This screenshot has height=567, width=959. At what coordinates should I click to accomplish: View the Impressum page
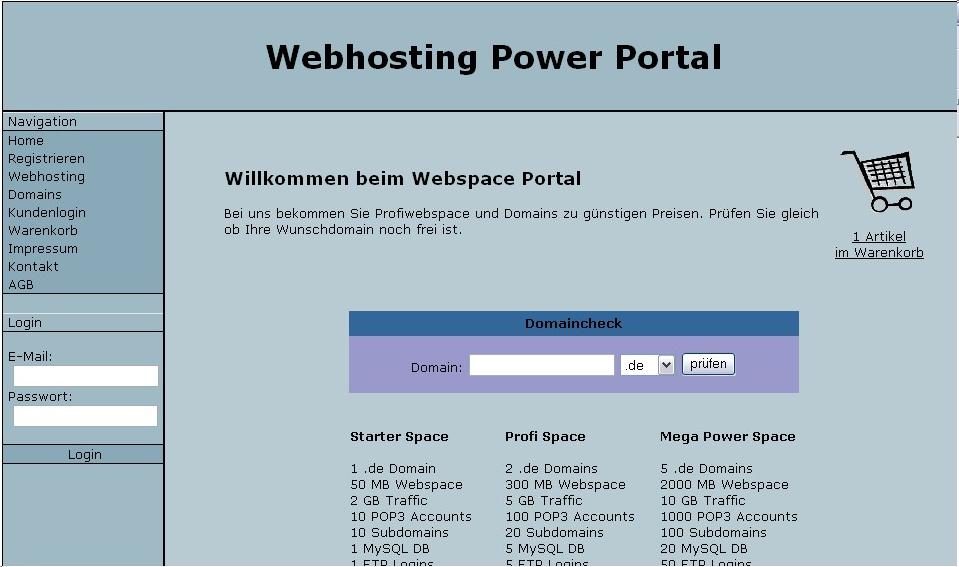tap(43, 249)
